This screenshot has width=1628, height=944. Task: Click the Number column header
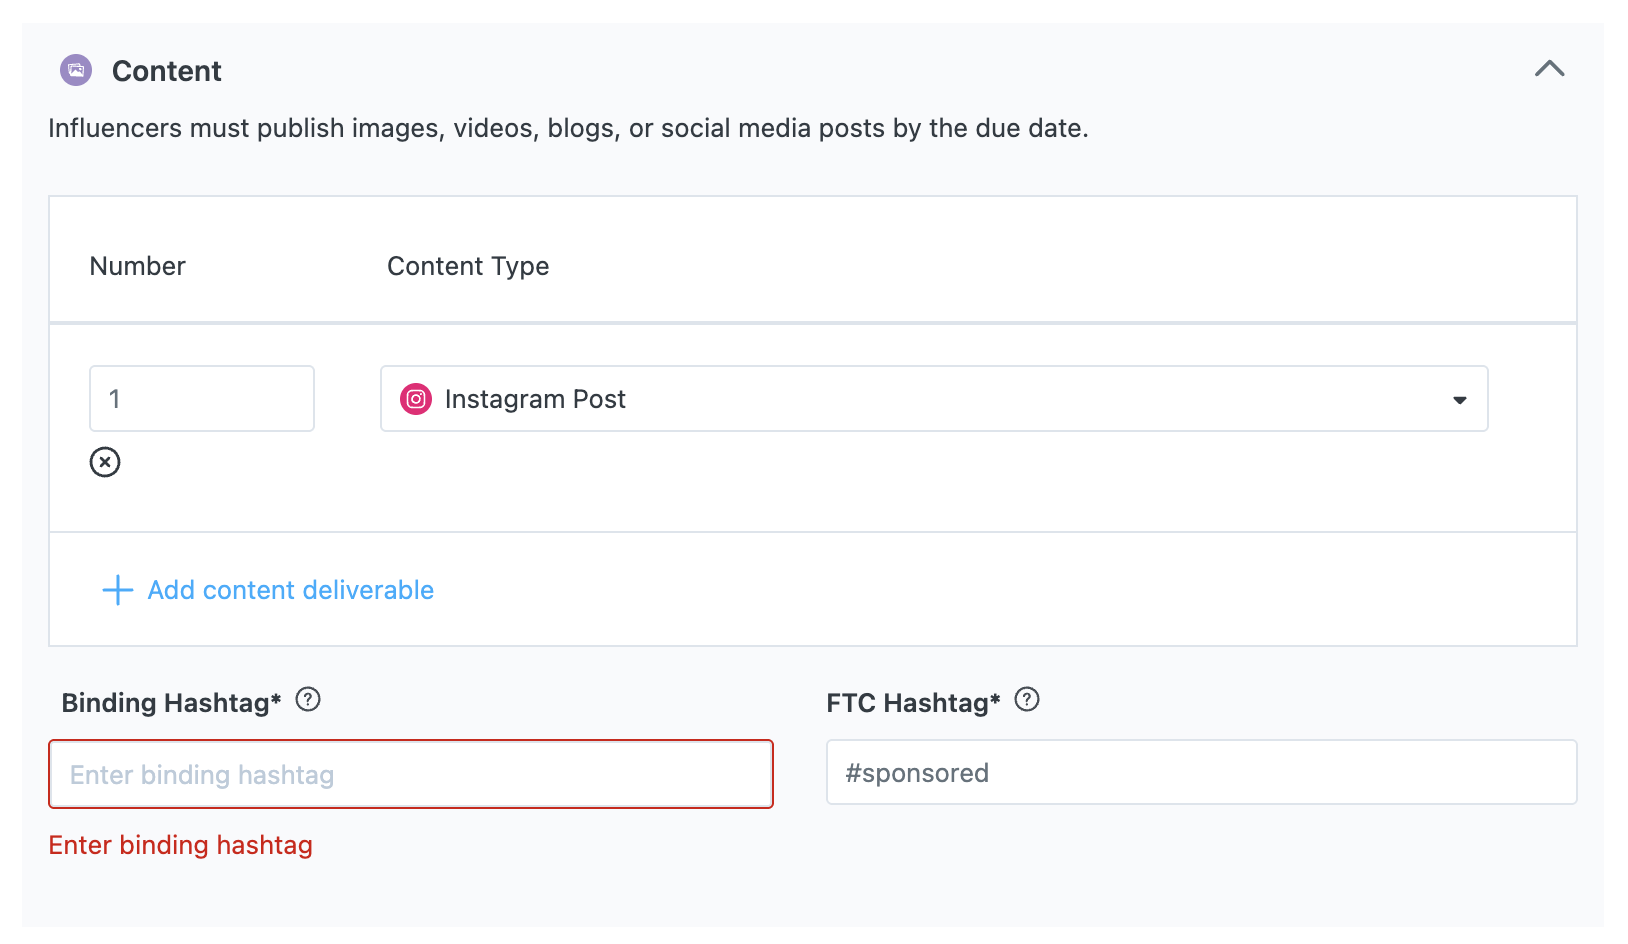[x=137, y=266]
